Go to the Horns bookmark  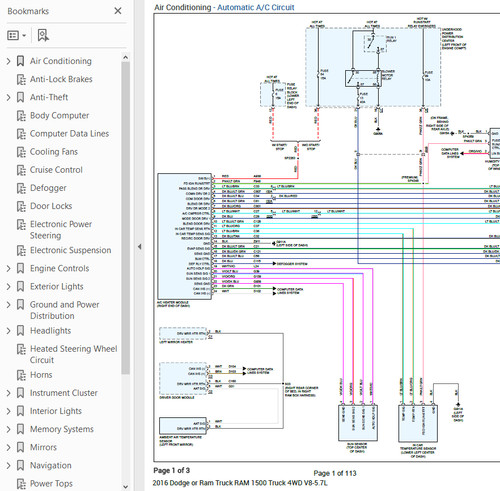(x=41, y=375)
